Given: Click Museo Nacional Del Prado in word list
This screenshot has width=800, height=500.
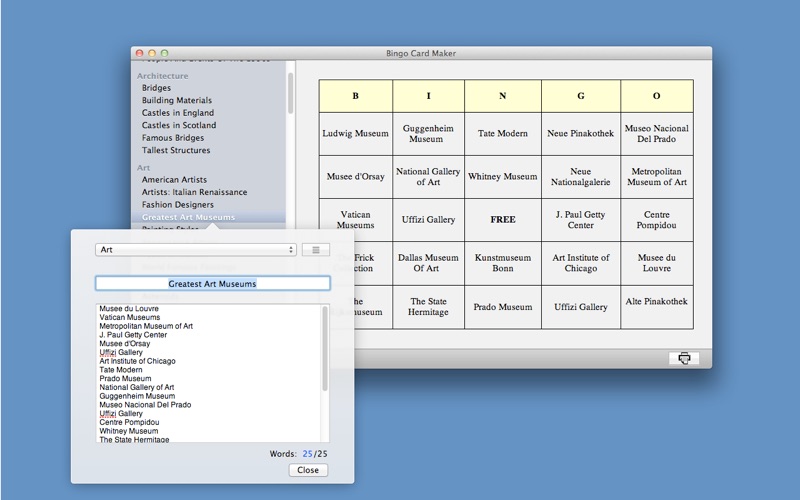Looking at the screenshot, I should (x=145, y=405).
